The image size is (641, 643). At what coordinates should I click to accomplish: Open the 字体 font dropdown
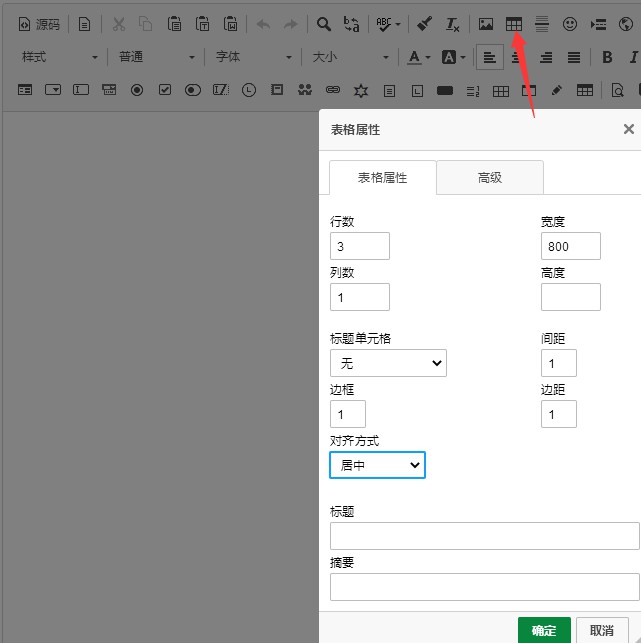click(253, 57)
